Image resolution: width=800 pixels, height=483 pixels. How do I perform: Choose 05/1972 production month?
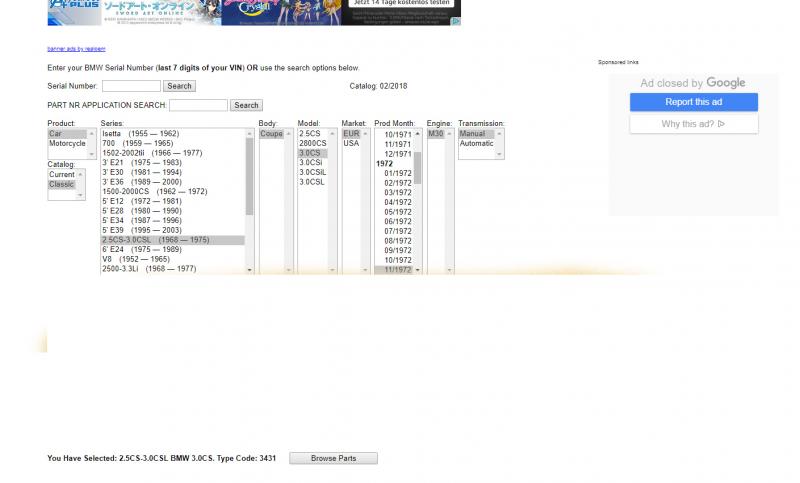tap(398, 212)
